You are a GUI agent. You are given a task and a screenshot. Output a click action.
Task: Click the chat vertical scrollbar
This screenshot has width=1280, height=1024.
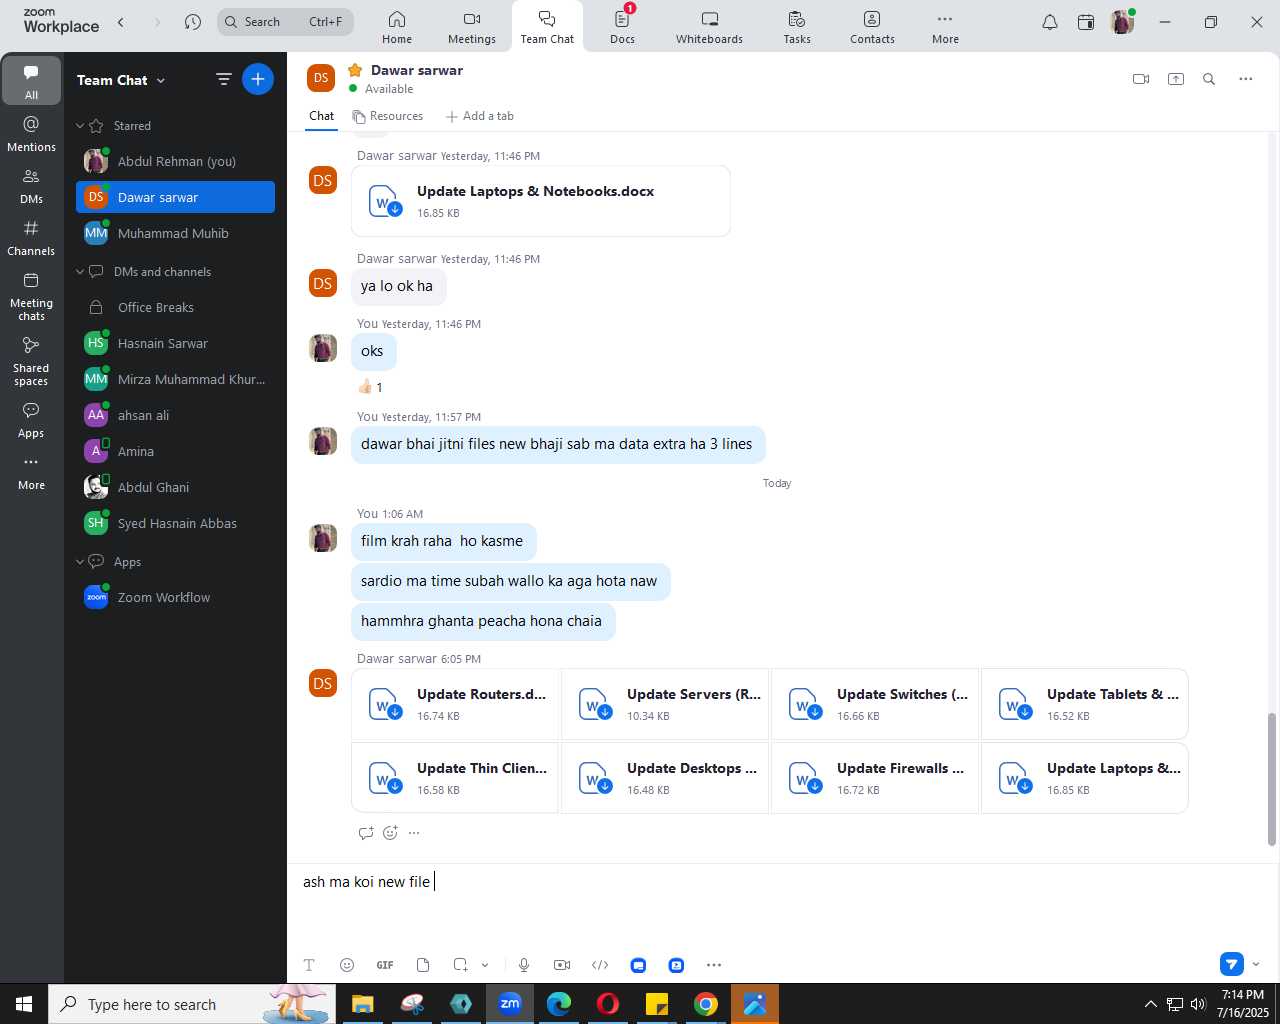1272,779
